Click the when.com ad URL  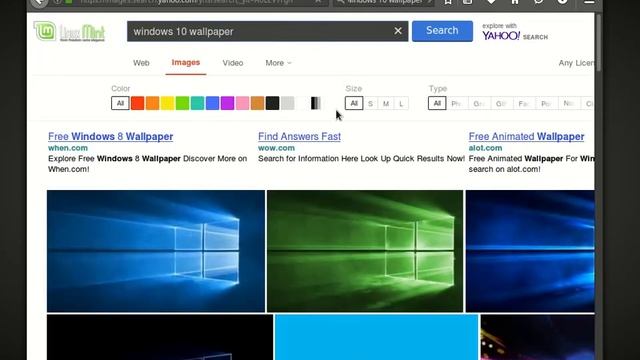(x=68, y=148)
